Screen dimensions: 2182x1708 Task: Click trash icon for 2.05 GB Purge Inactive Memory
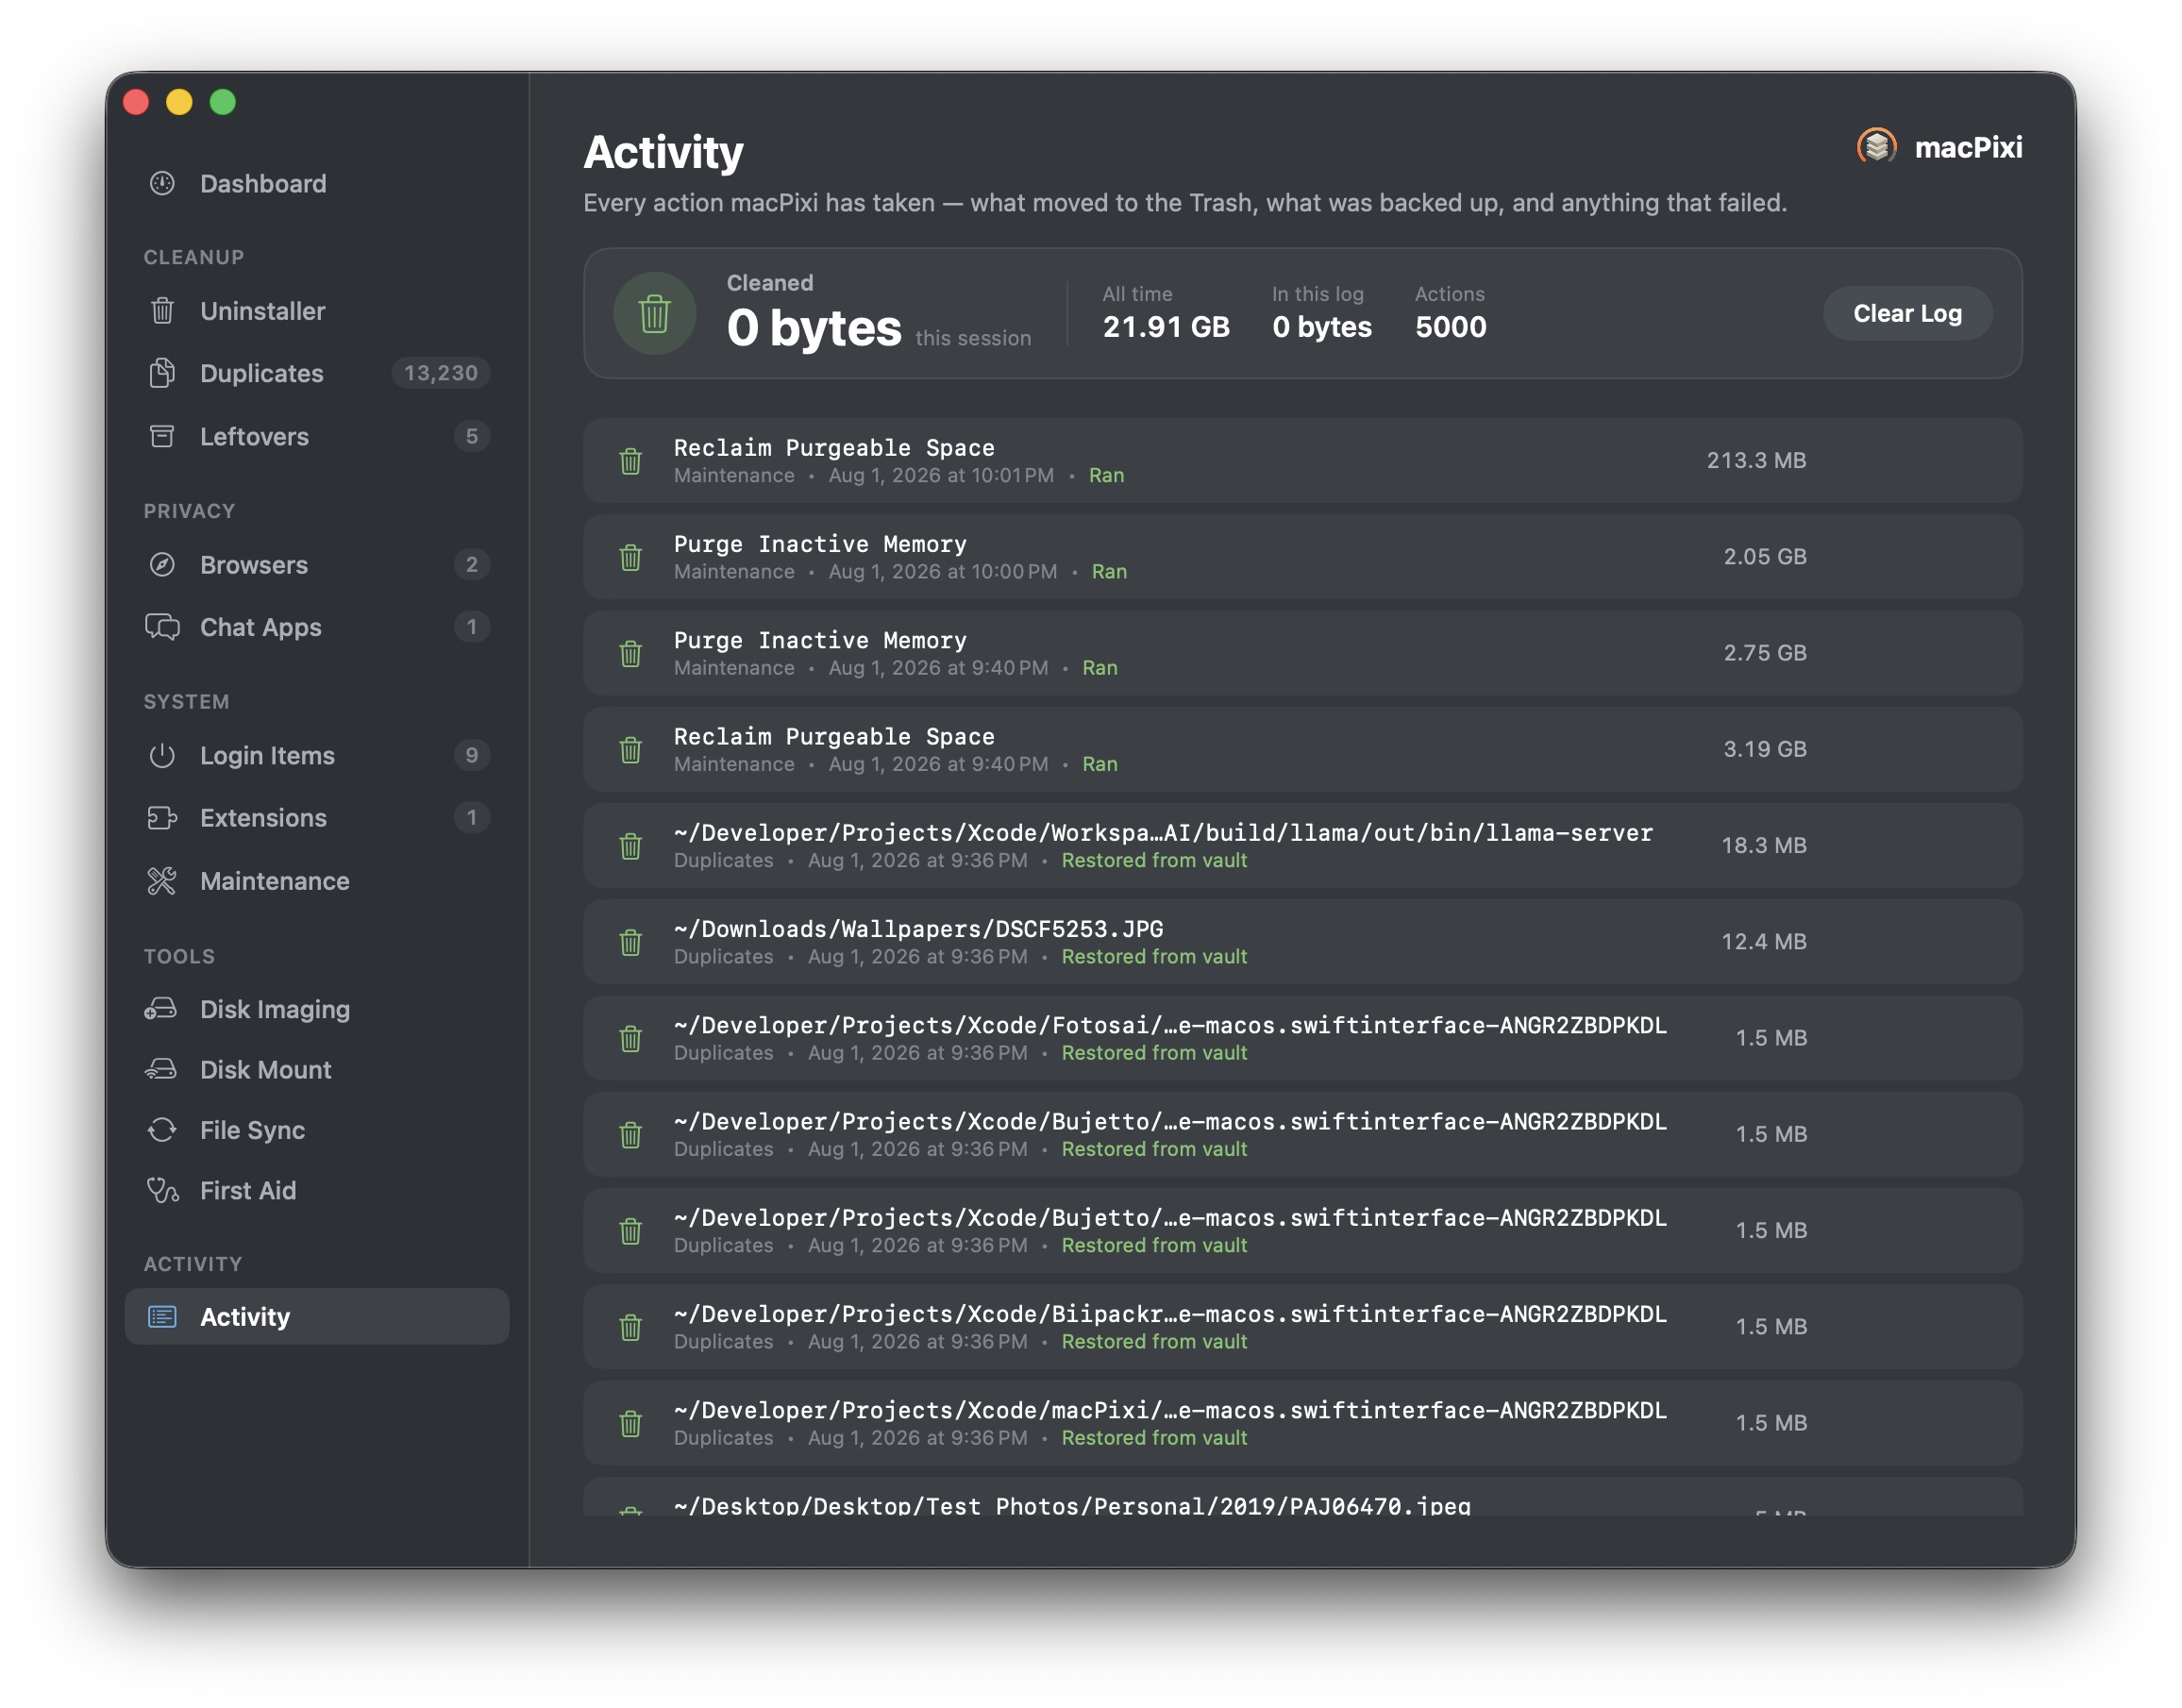click(631, 557)
